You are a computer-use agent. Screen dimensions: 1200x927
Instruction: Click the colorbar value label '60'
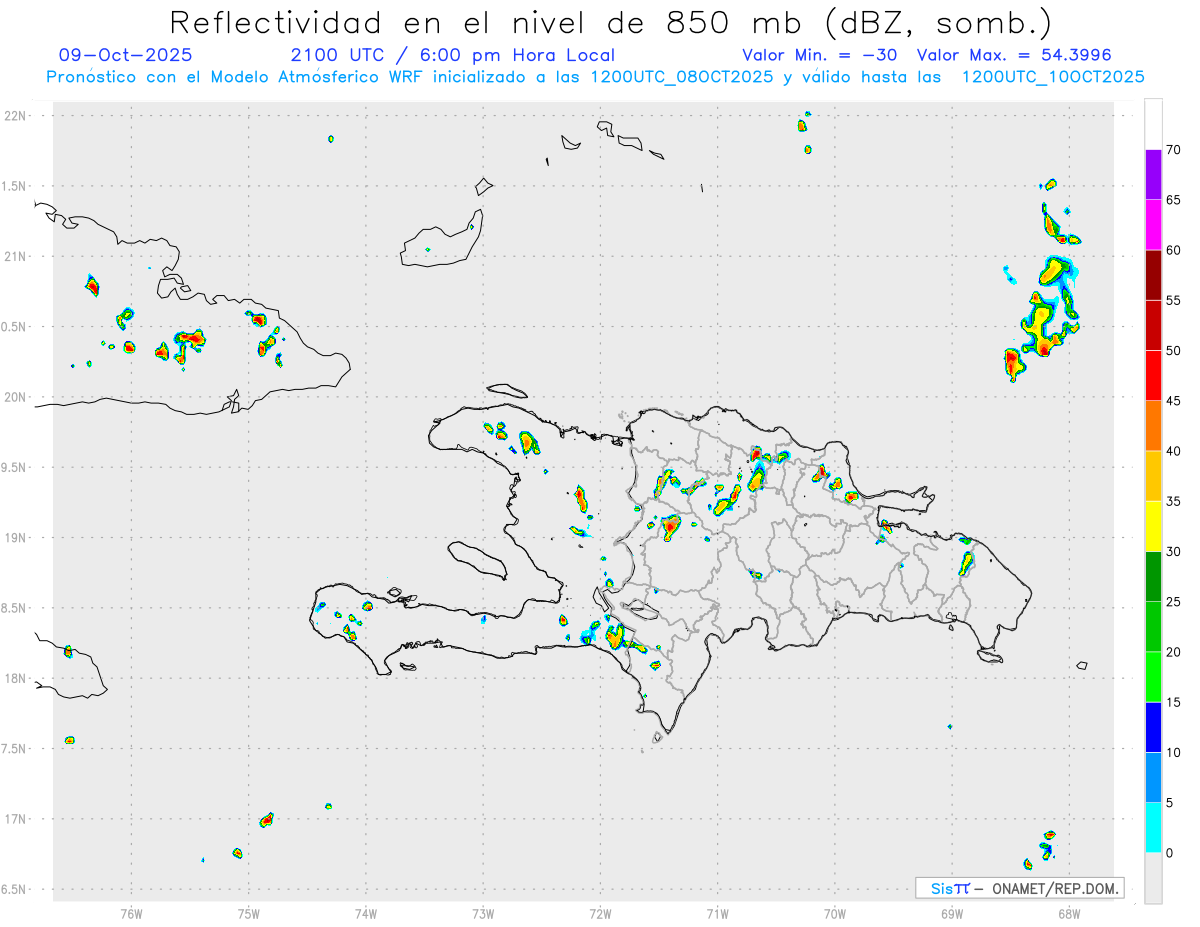tap(1173, 250)
